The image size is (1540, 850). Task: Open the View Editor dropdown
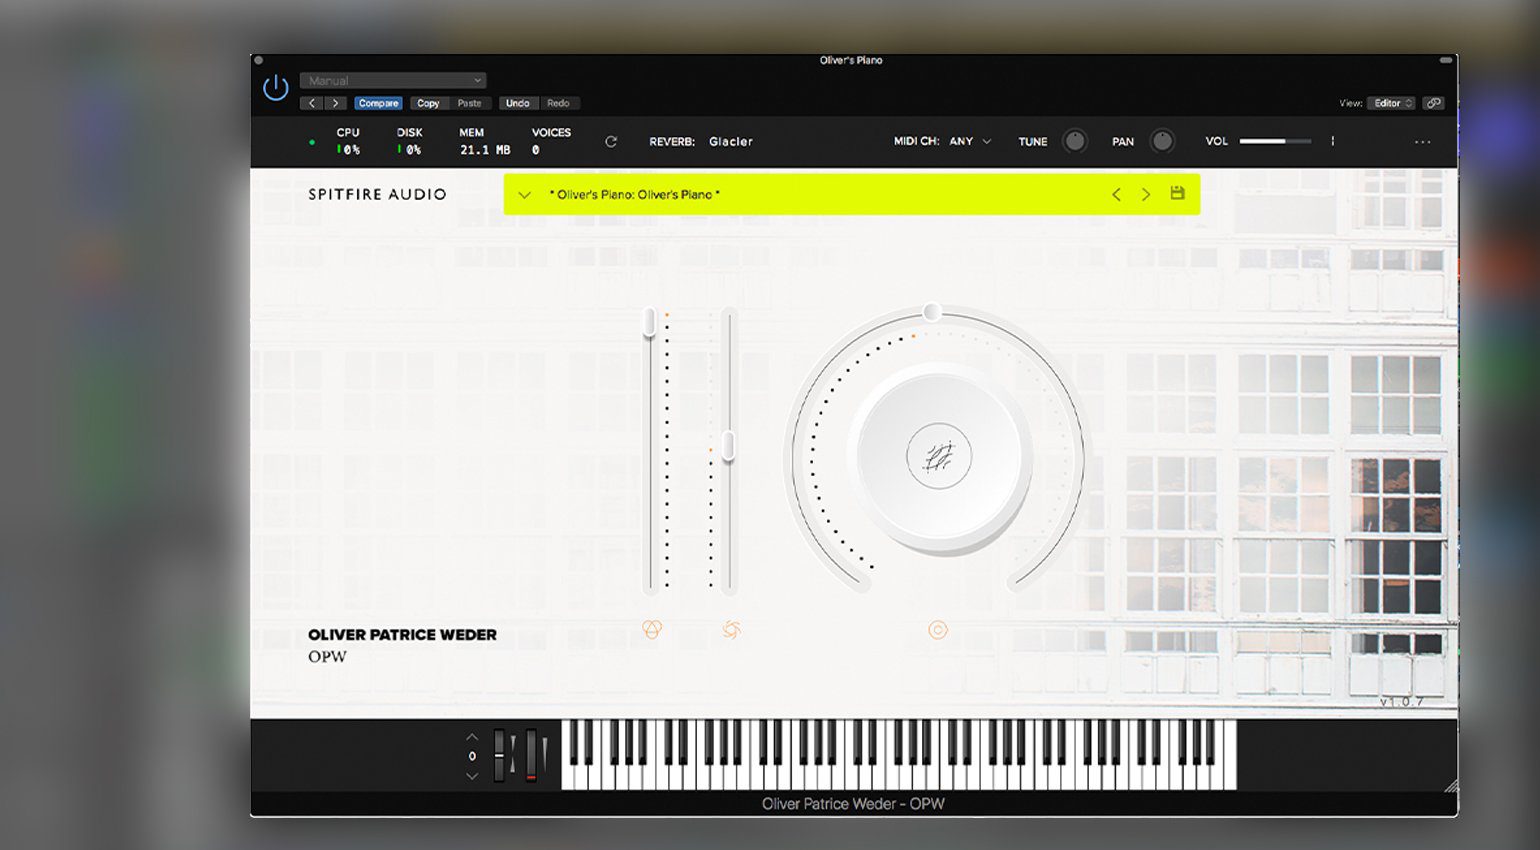pos(1391,103)
